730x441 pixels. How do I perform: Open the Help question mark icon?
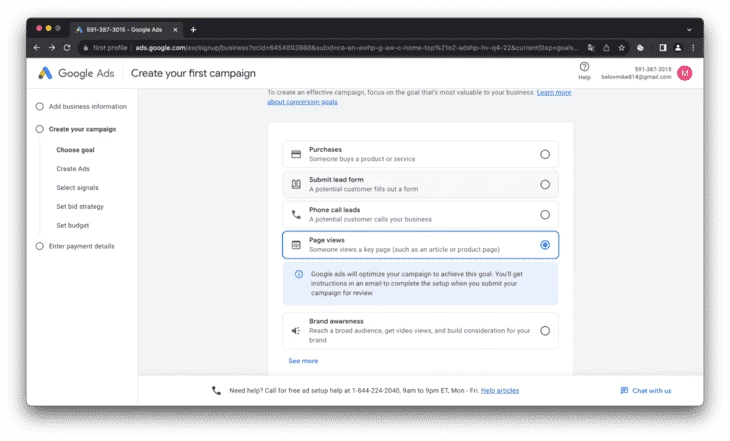pos(584,67)
